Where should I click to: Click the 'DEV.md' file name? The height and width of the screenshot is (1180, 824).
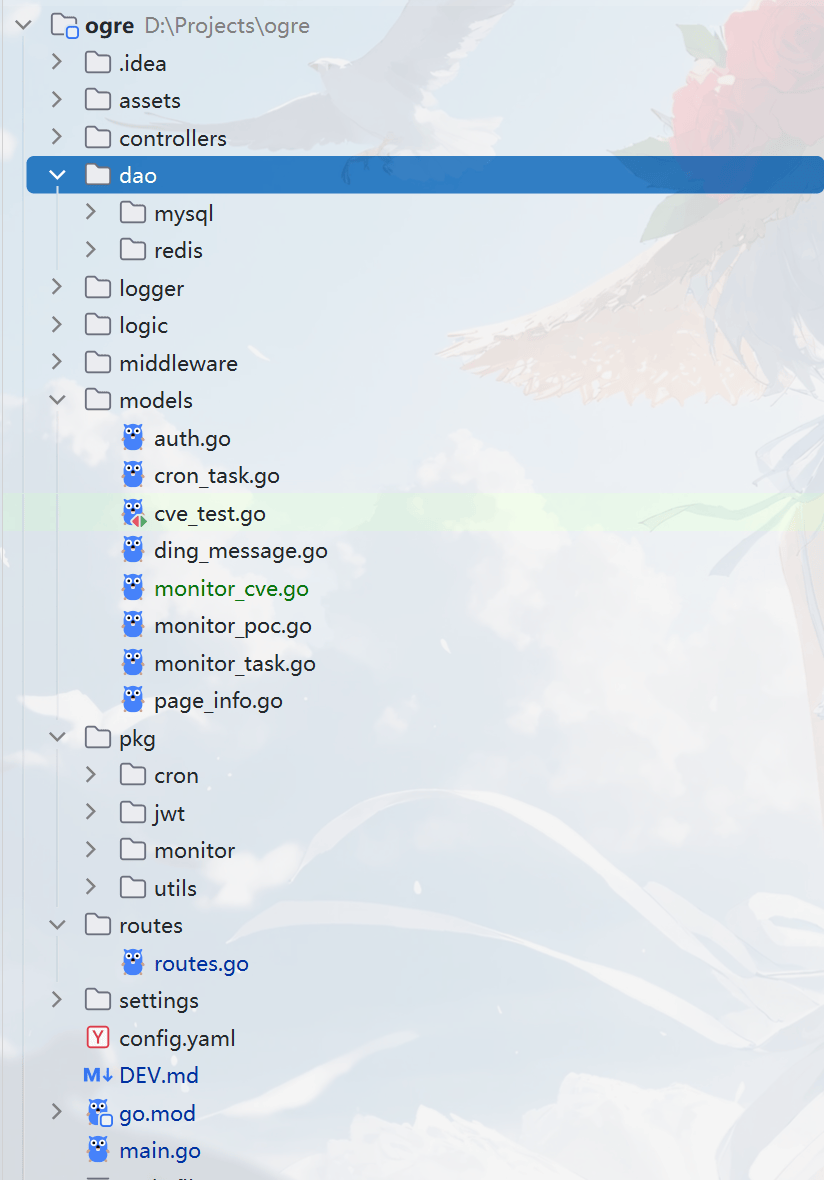pyautogui.click(x=159, y=1075)
